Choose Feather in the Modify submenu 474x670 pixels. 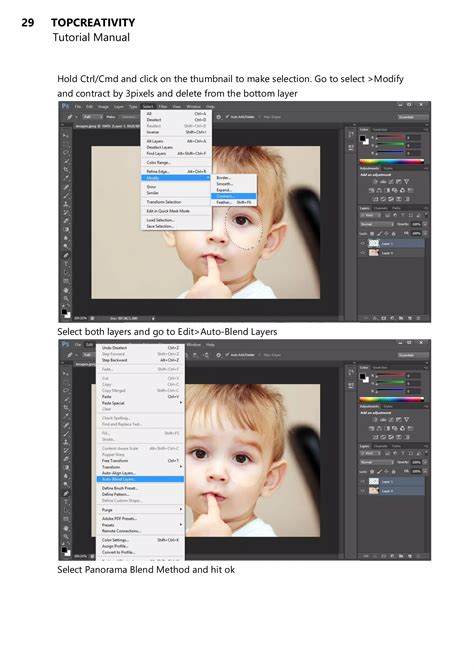[x=233, y=202]
